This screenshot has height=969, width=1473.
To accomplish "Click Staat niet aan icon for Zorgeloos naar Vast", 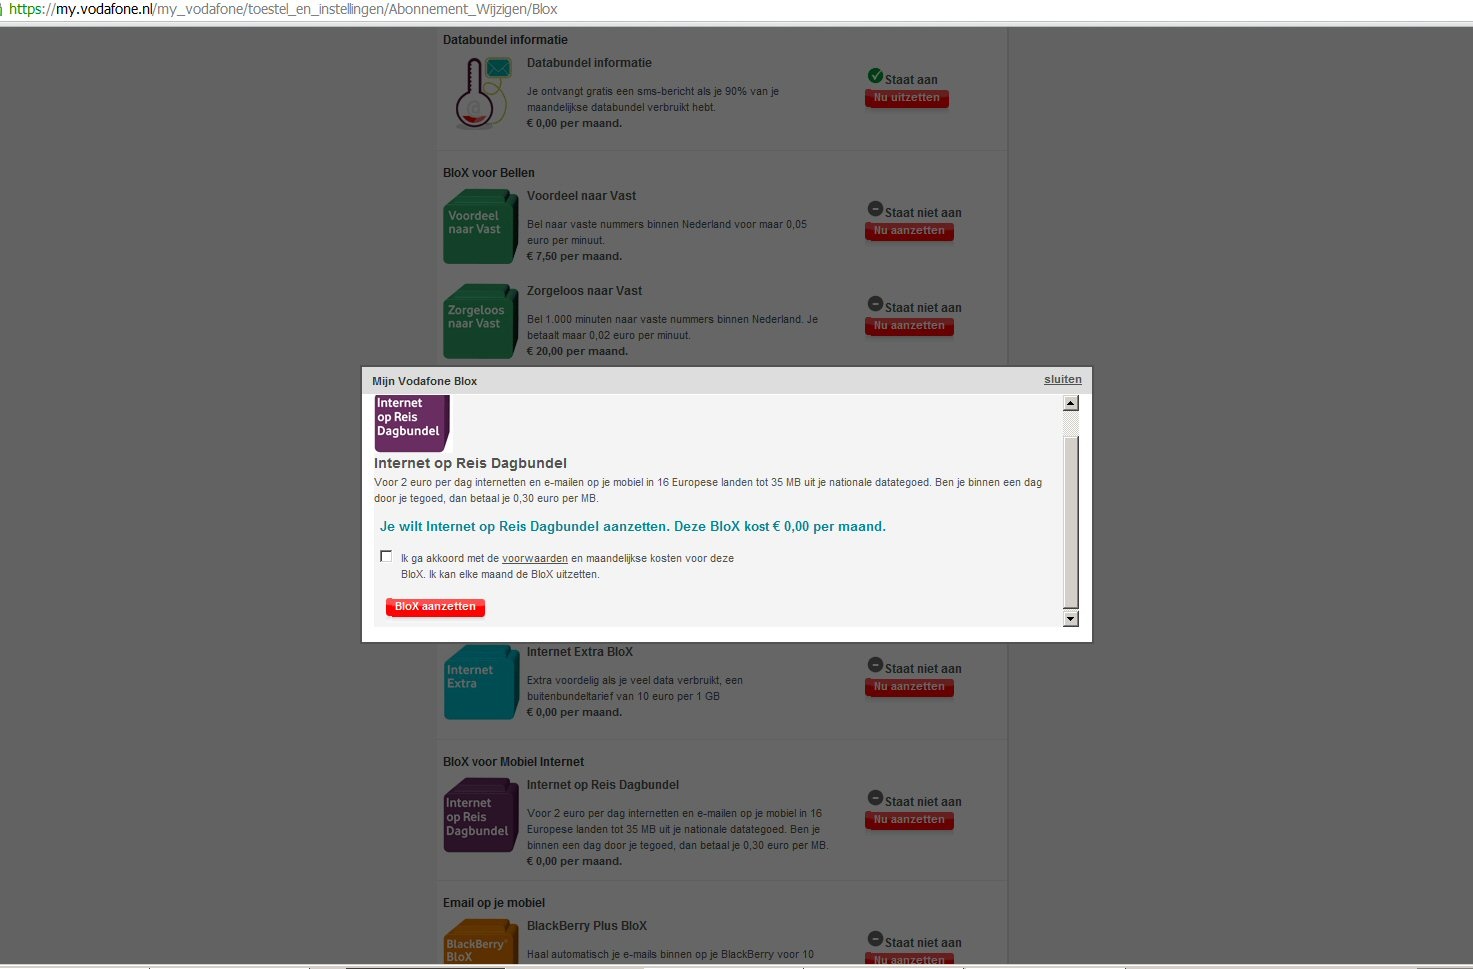I will click(x=875, y=304).
